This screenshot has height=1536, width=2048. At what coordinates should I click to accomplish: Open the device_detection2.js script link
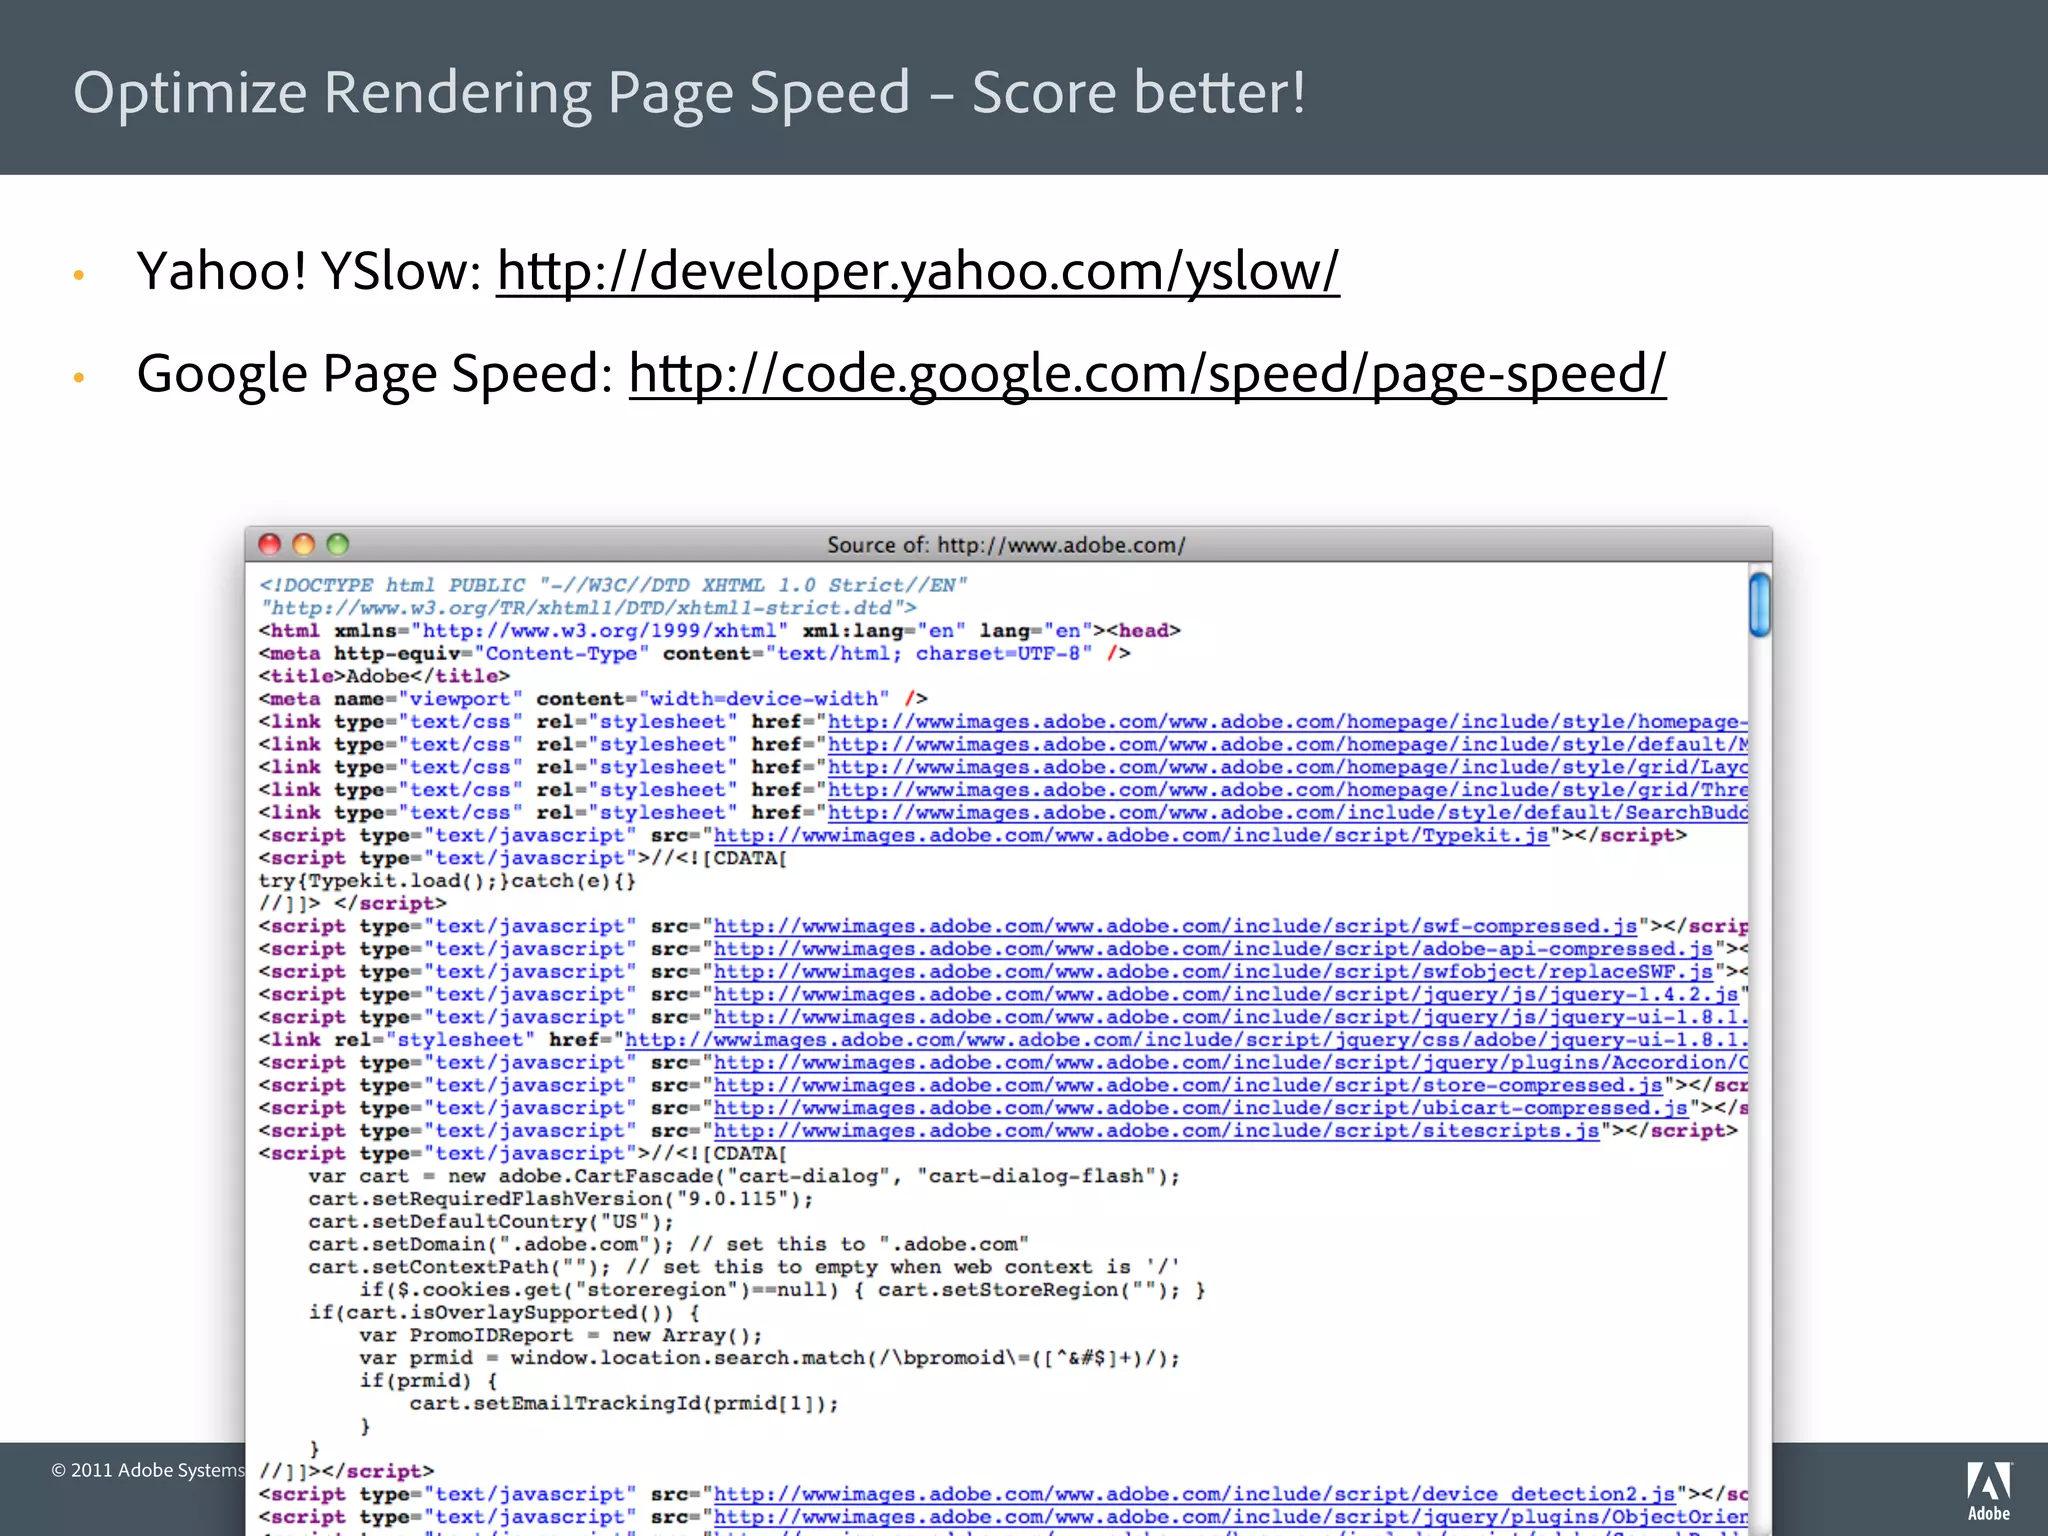1194,1494
